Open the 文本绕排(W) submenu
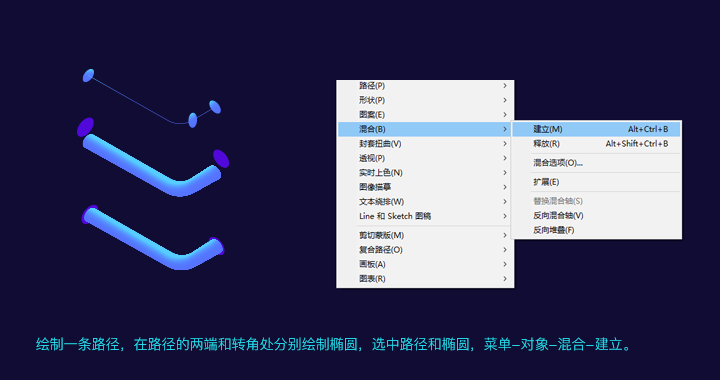The height and width of the screenshot is (380, 720). coord(425,201)
